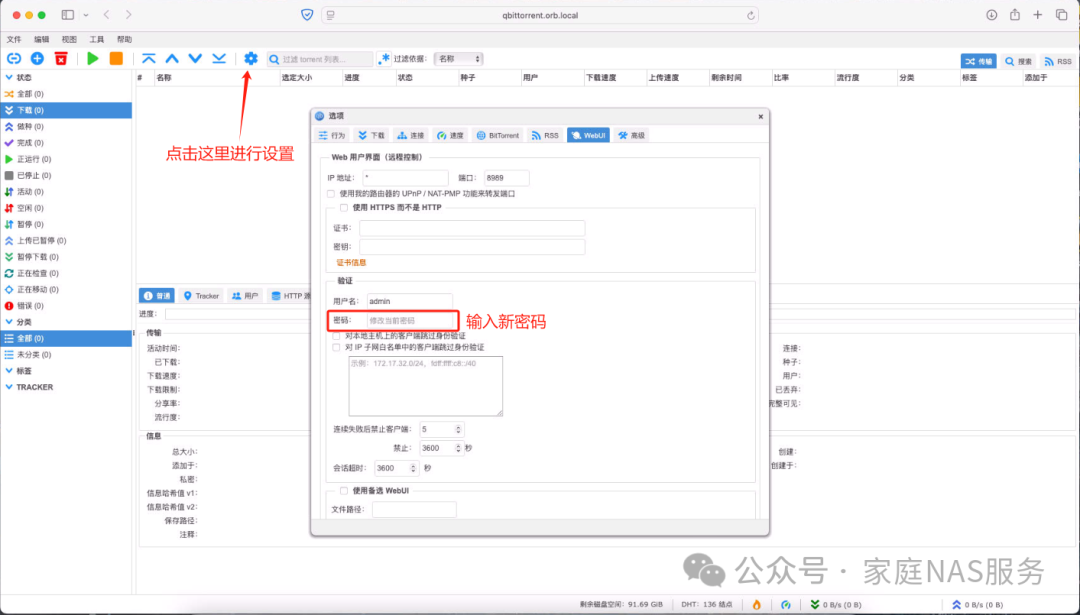Viewport: 1080px width, 615px height.
Task: Check UPnP / NAT-PMP 端口转发 option
Action: pos(331,193)
